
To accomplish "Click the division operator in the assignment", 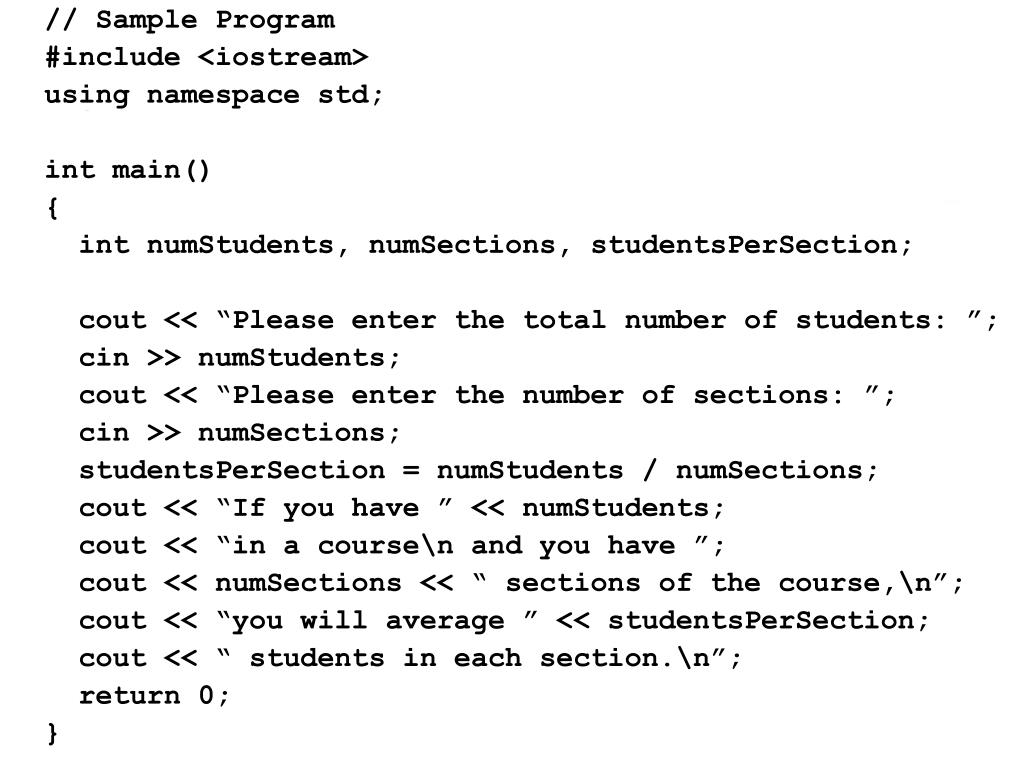I will click(x=649, y=470).
